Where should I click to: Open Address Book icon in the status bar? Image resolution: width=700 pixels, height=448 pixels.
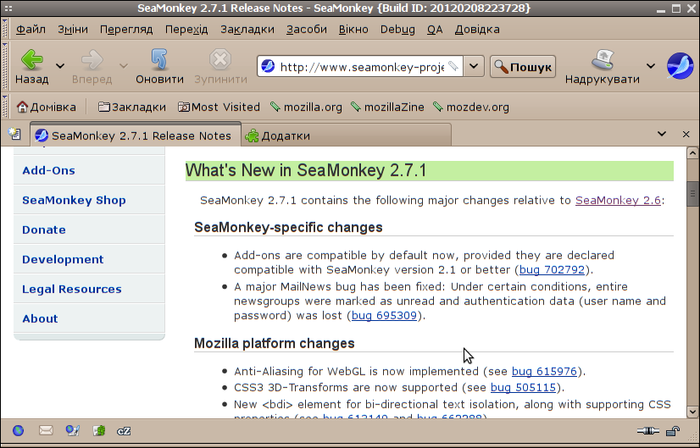99,431
